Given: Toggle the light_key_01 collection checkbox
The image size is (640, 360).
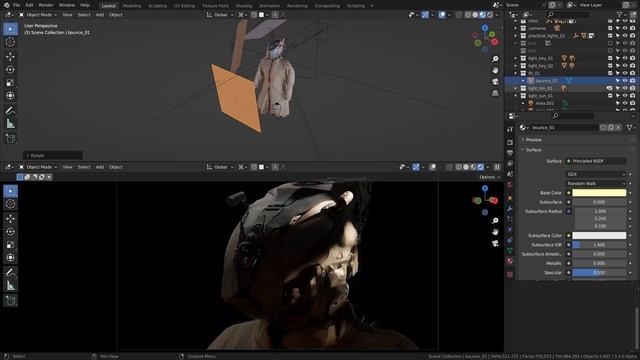Looking at the screenshot, I should click(610, 58).
